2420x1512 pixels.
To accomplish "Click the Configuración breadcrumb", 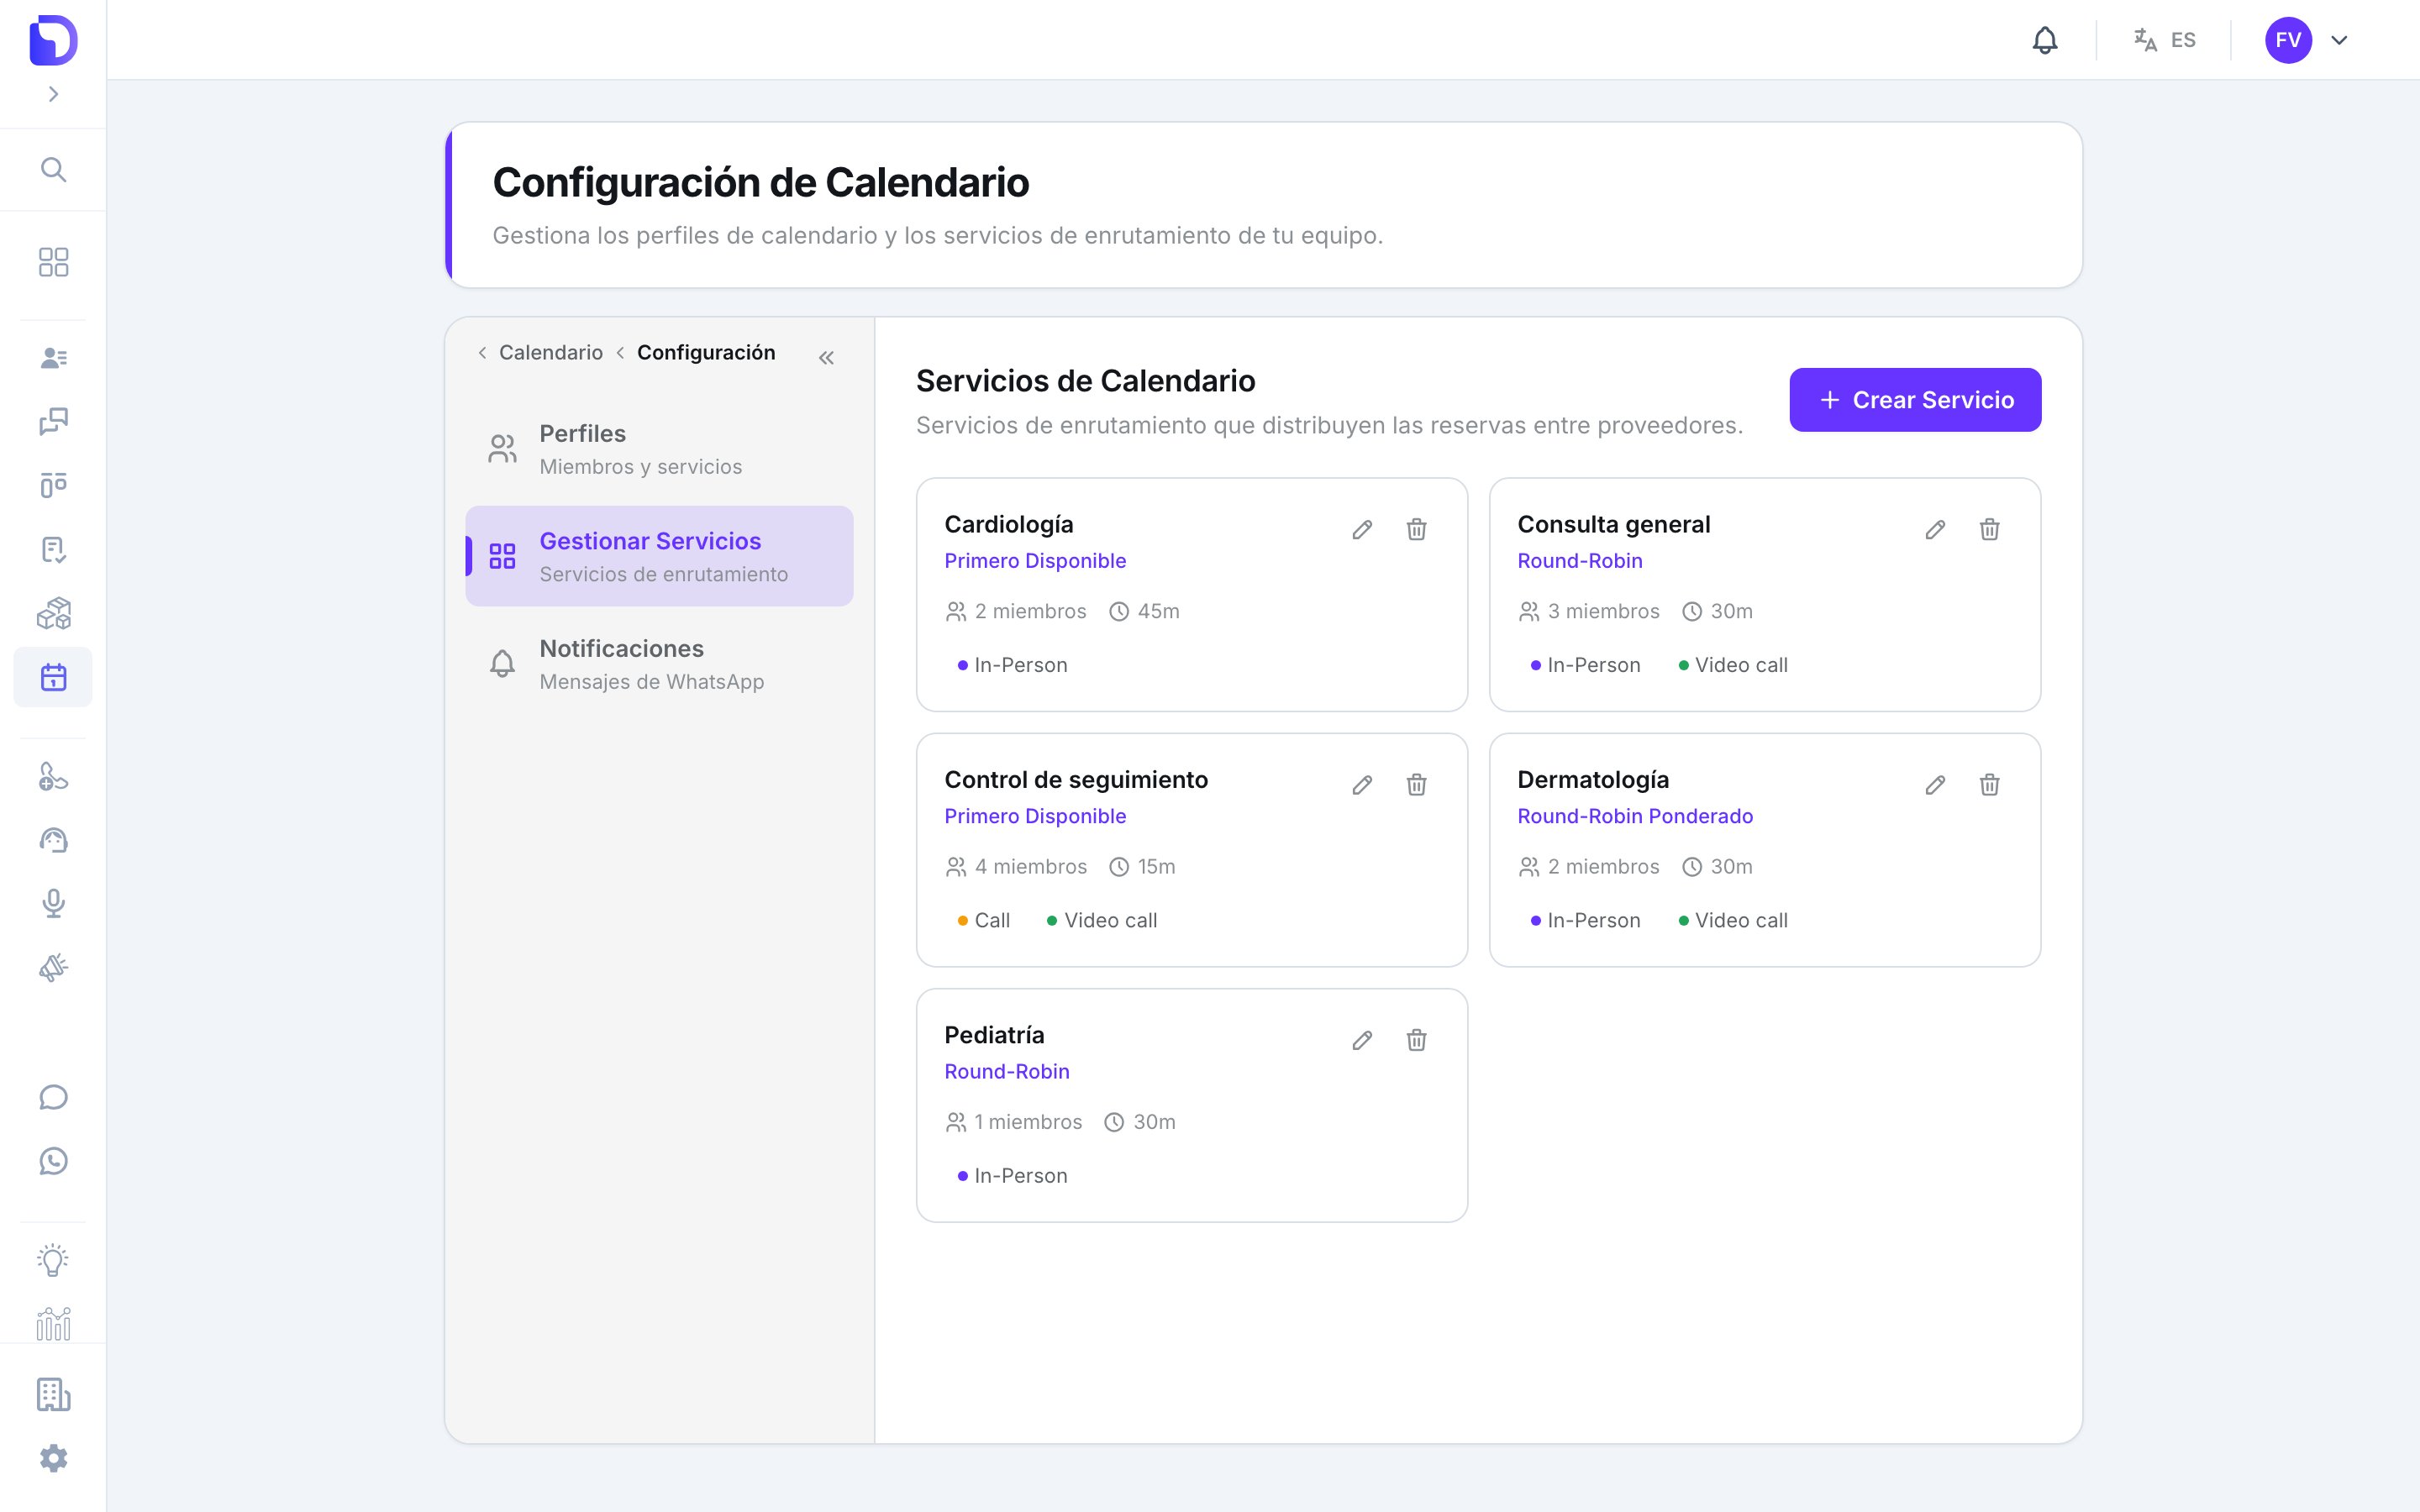I will pyautogui.click(x=706, y=352).
